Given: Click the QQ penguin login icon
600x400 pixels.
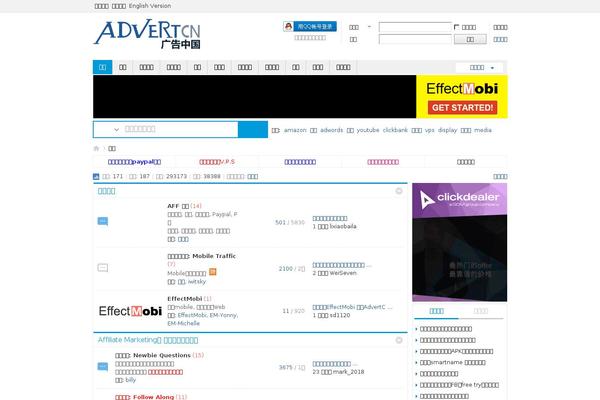Looking at the screenshot, I should point(288,26).
